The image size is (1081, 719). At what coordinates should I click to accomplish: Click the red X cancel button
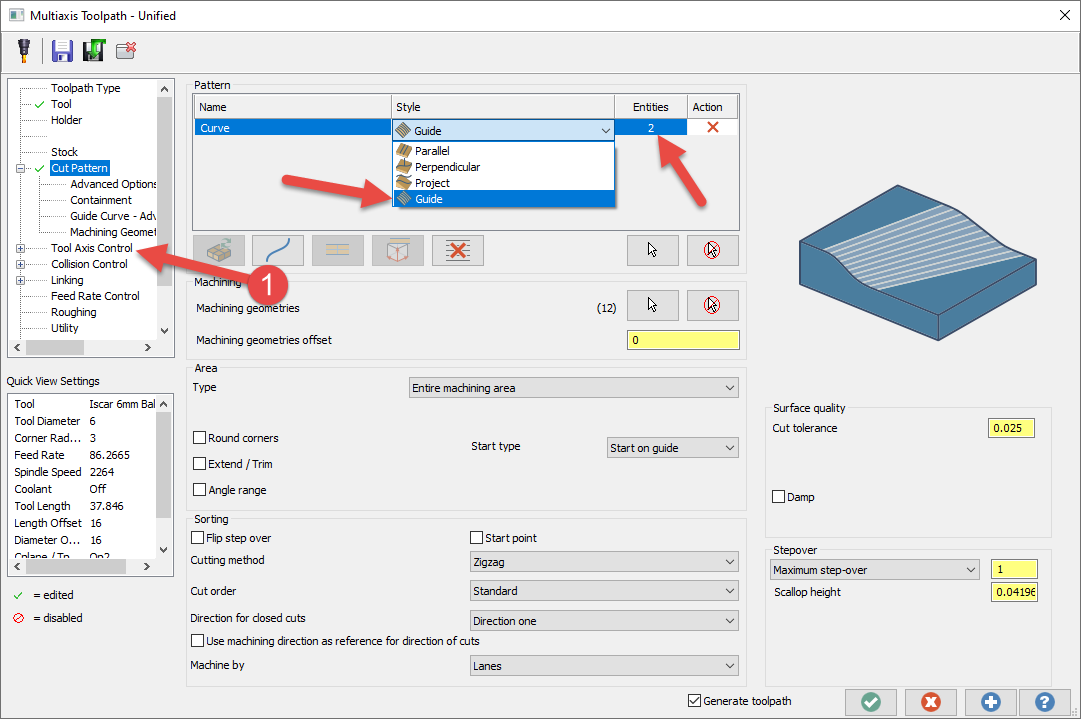[931, 702]
